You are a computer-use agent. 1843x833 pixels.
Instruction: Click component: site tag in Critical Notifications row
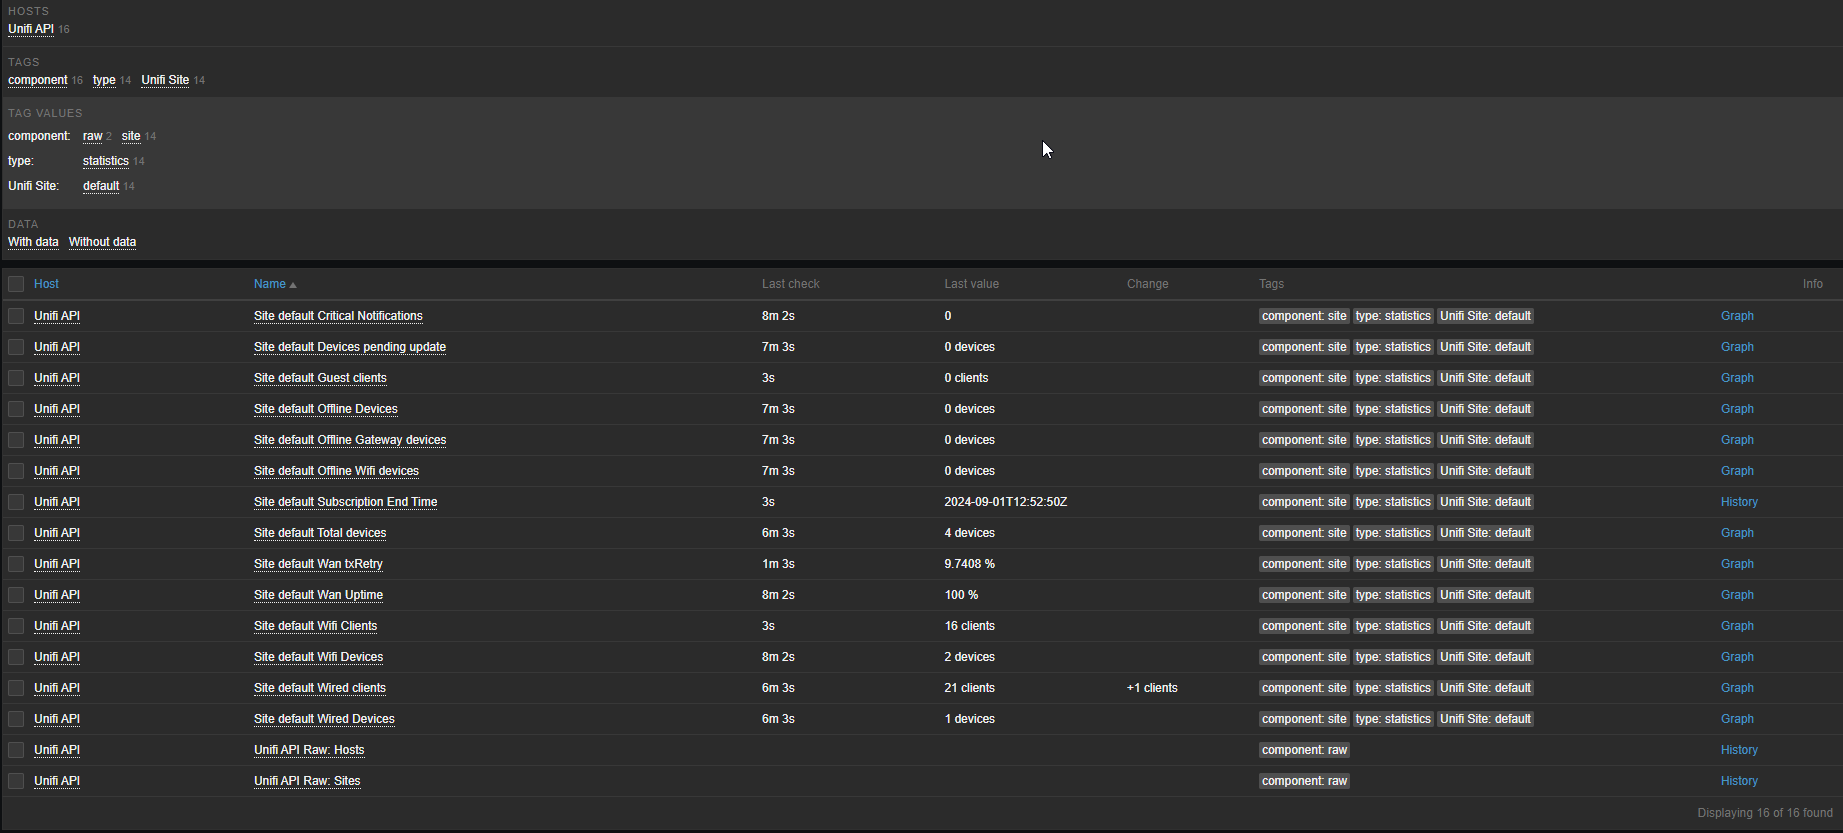[x=1304, y=316]
